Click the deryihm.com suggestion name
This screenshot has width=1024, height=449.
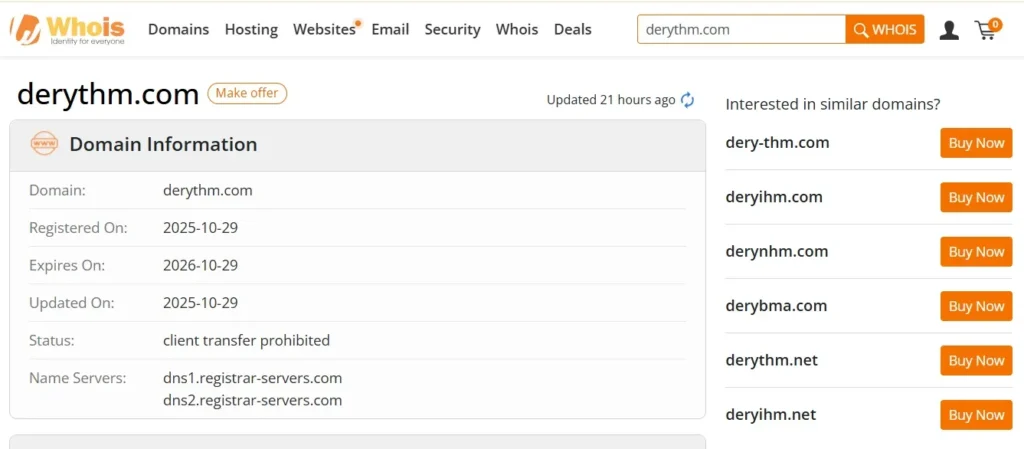774,197
